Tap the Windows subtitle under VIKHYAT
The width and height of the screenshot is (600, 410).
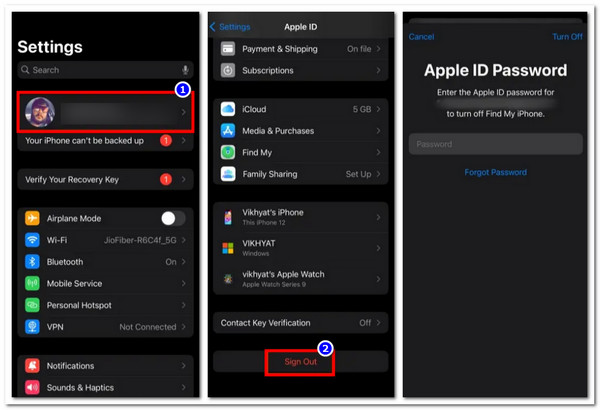coord(256,253)
